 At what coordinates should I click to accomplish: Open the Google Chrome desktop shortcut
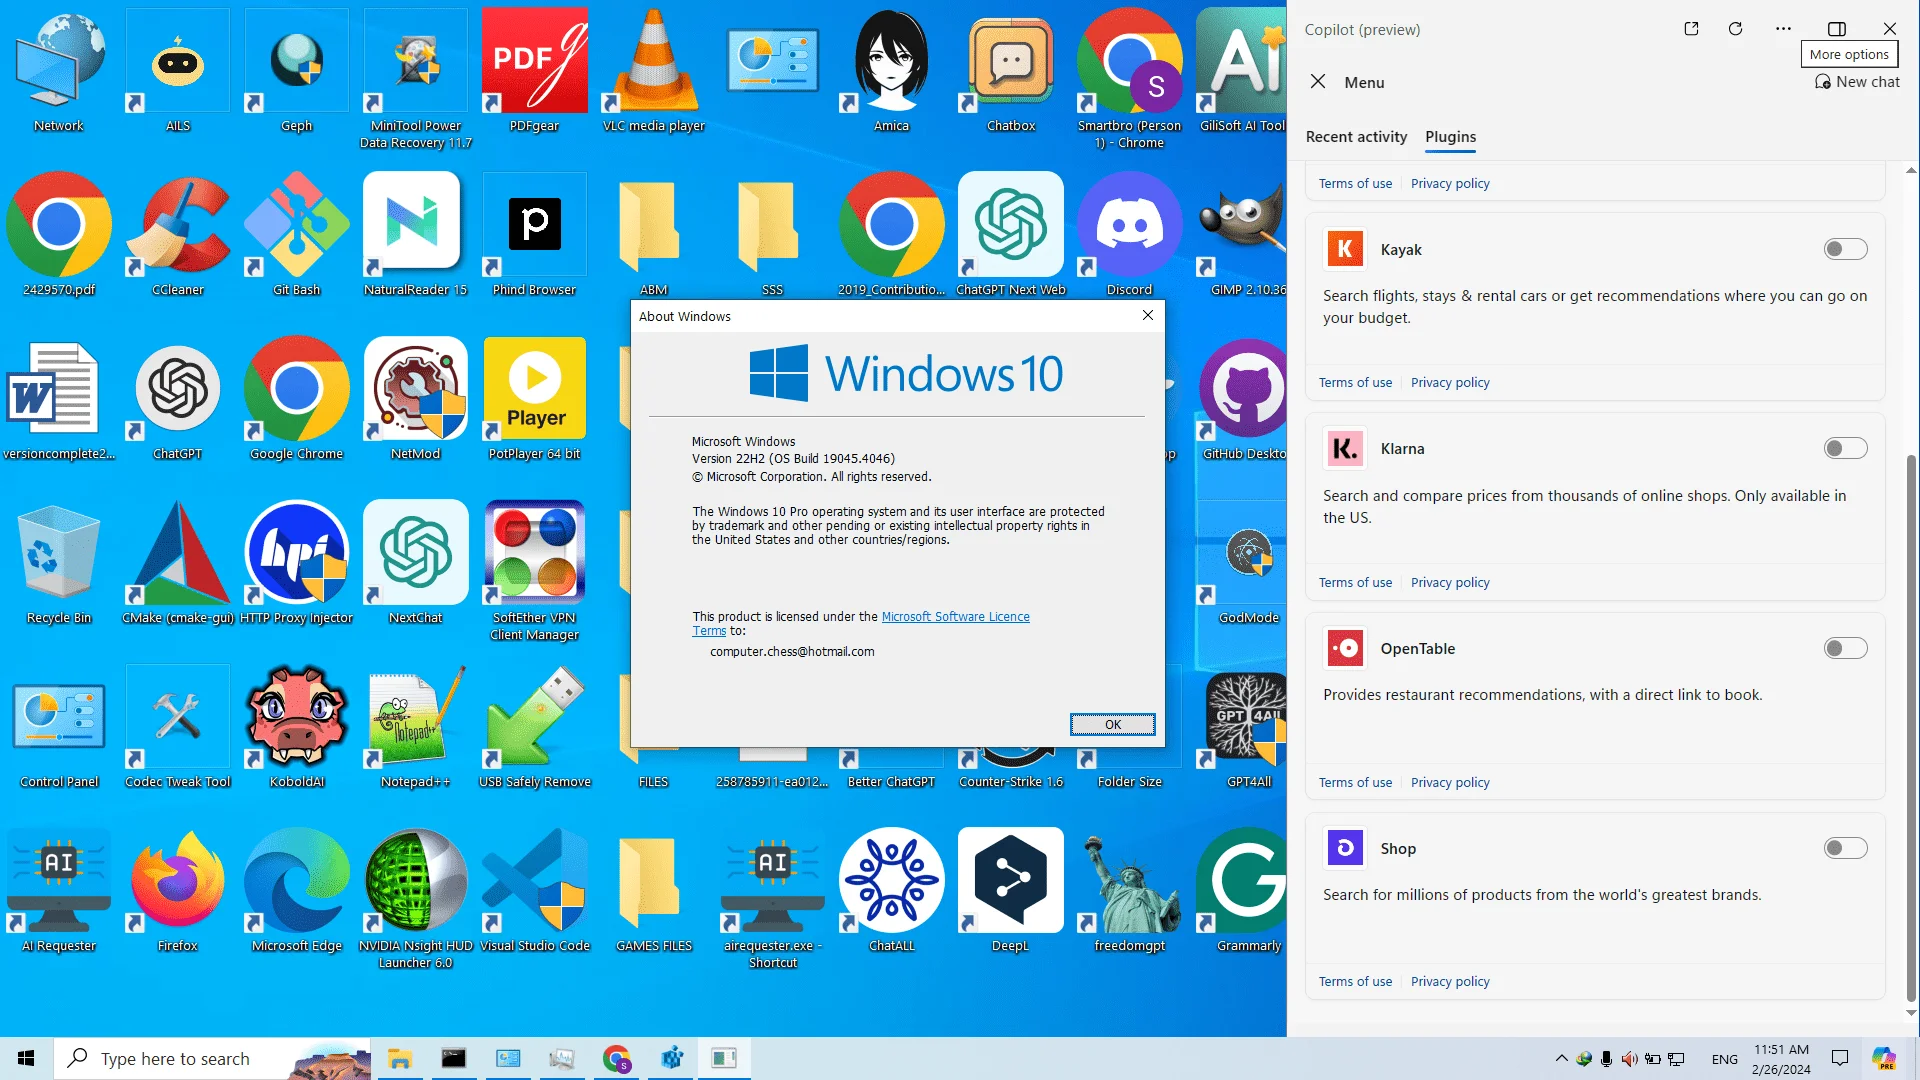click(297, 399)
